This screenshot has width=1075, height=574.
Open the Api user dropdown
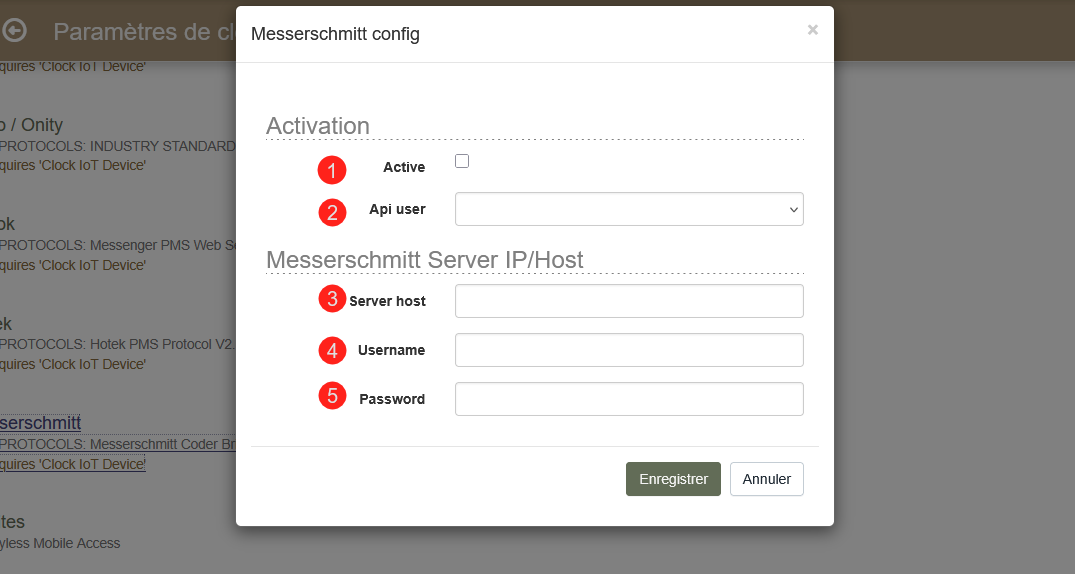click(x=629, y=209)
